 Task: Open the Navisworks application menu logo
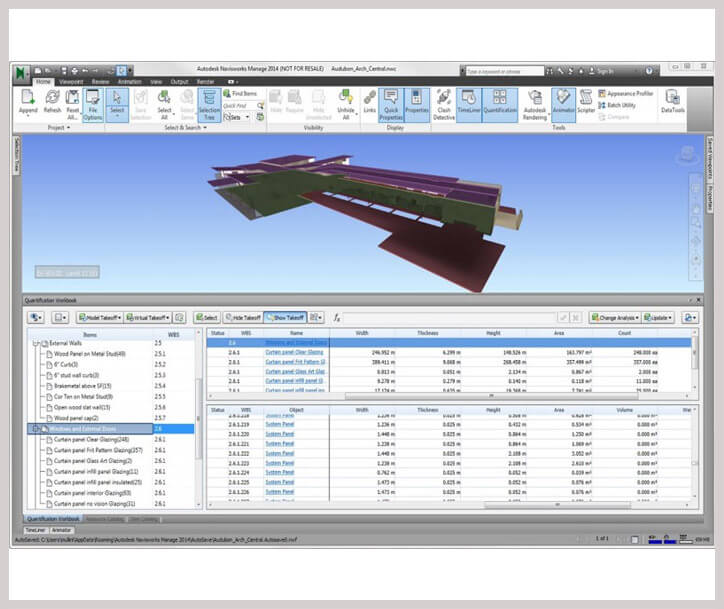point(21,73)
